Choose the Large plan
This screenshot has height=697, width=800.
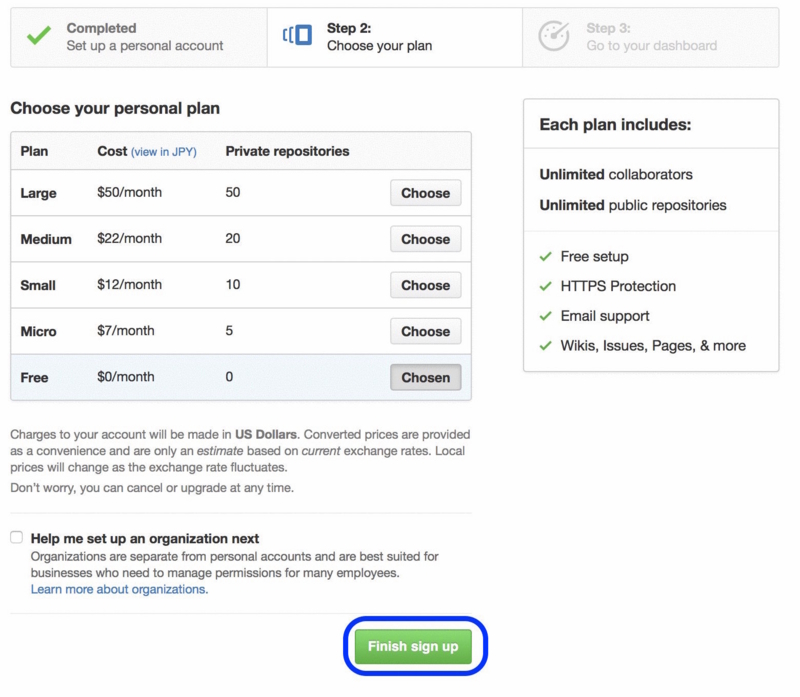coord(426,193)
